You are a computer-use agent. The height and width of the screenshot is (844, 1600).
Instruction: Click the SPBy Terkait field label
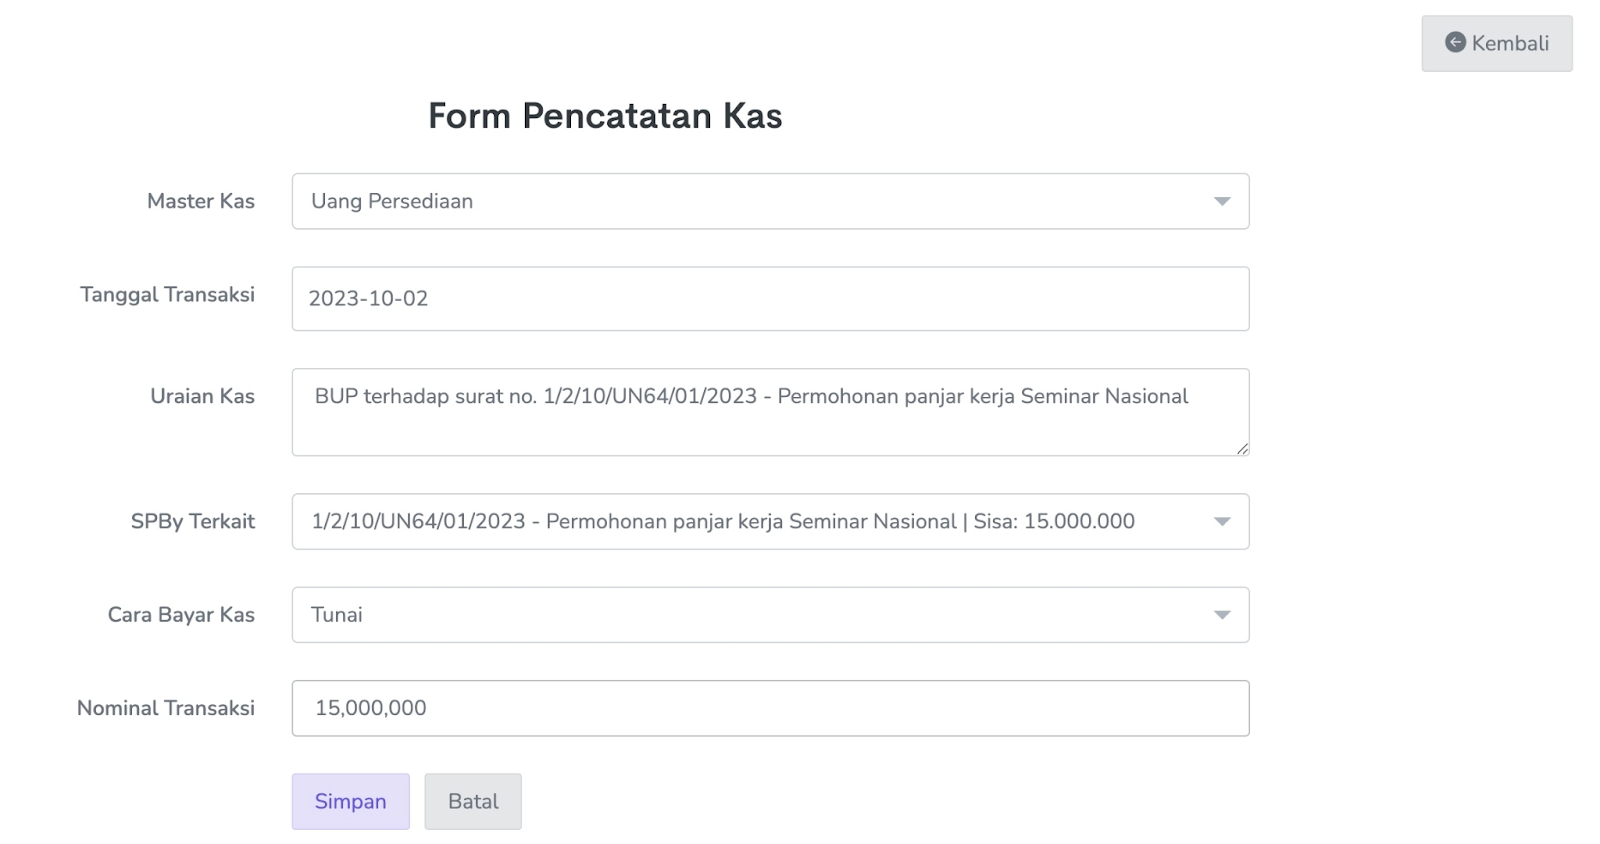(192, 521)
